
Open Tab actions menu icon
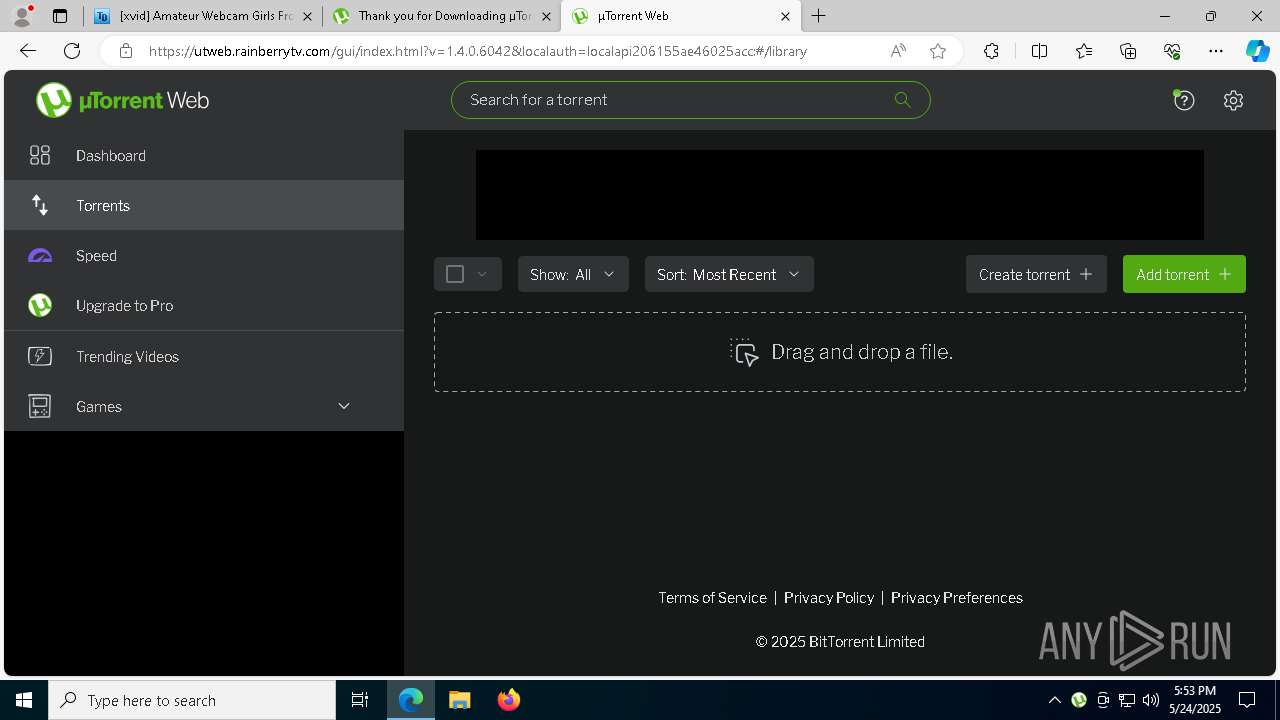point(60,16)
